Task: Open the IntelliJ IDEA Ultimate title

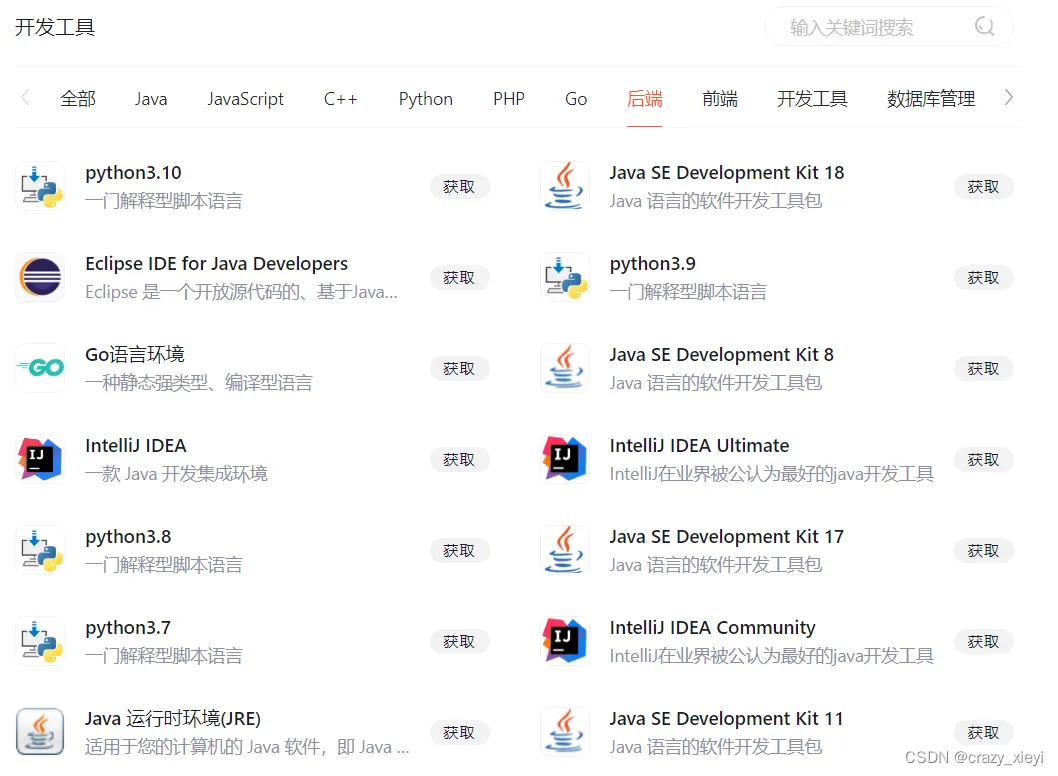Action: point(699,446)
